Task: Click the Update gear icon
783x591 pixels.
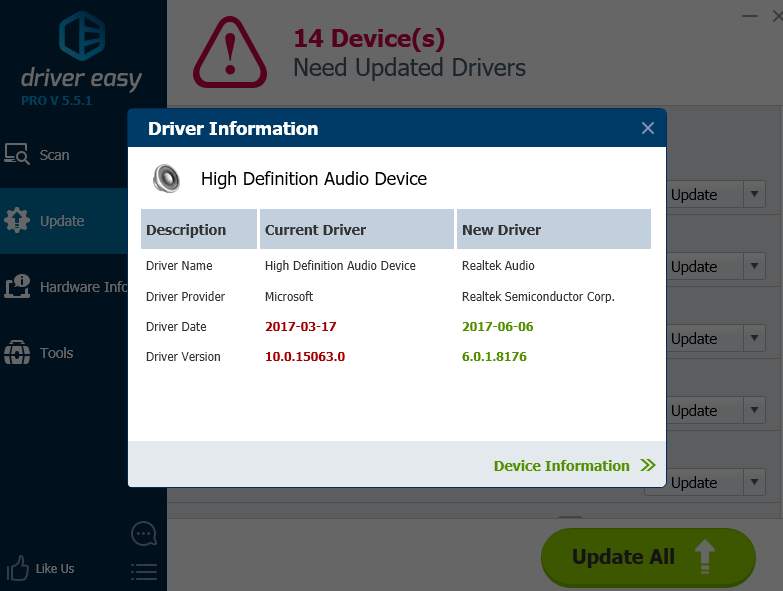Action: coord(17,220)
